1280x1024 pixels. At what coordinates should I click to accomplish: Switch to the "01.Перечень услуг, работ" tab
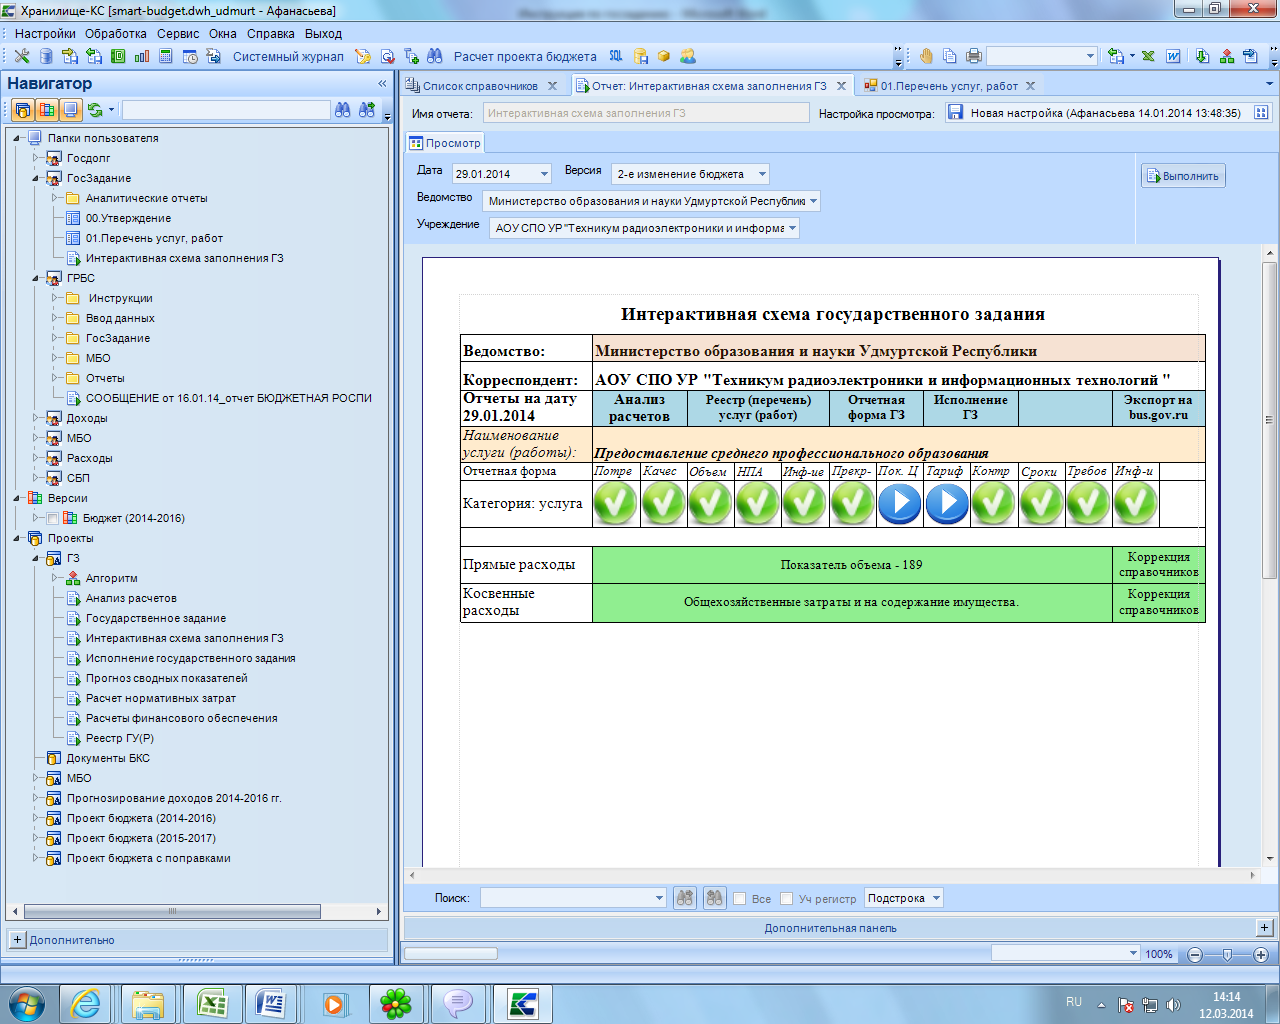[x=948, y=86]
